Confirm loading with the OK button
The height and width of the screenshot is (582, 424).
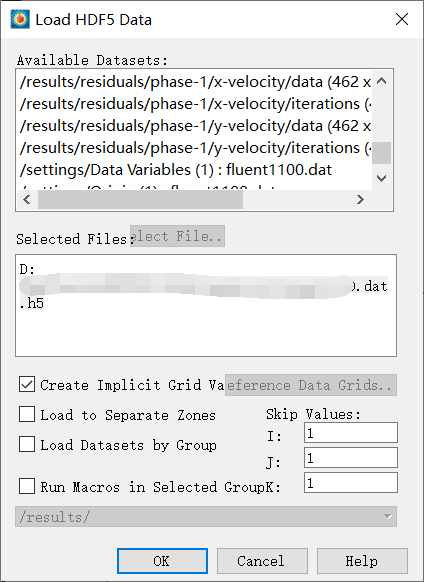(162, 561)
